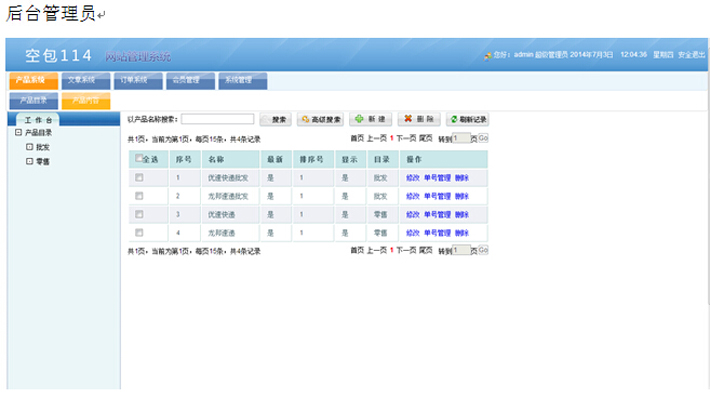Click 上一页 in pagination above the table
The width and height of the screenshot is (710, 398).
pyautogui.click(x=377, y=138)
